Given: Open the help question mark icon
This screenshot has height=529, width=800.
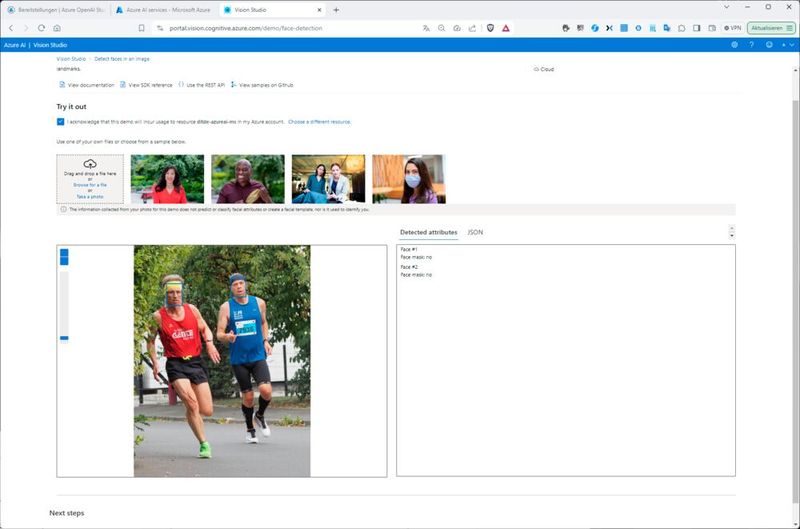Looking at the screenshot, I should click(x=752, y=45).
